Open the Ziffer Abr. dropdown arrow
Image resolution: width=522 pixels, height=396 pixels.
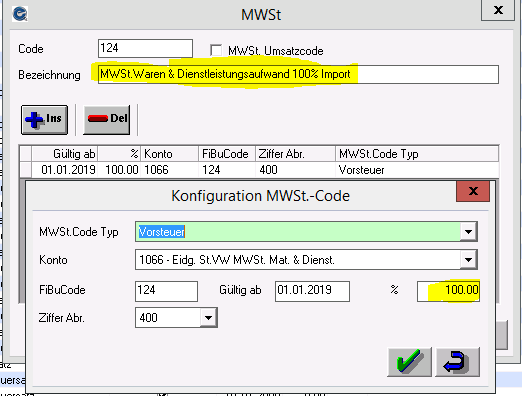tap(208, 318)
